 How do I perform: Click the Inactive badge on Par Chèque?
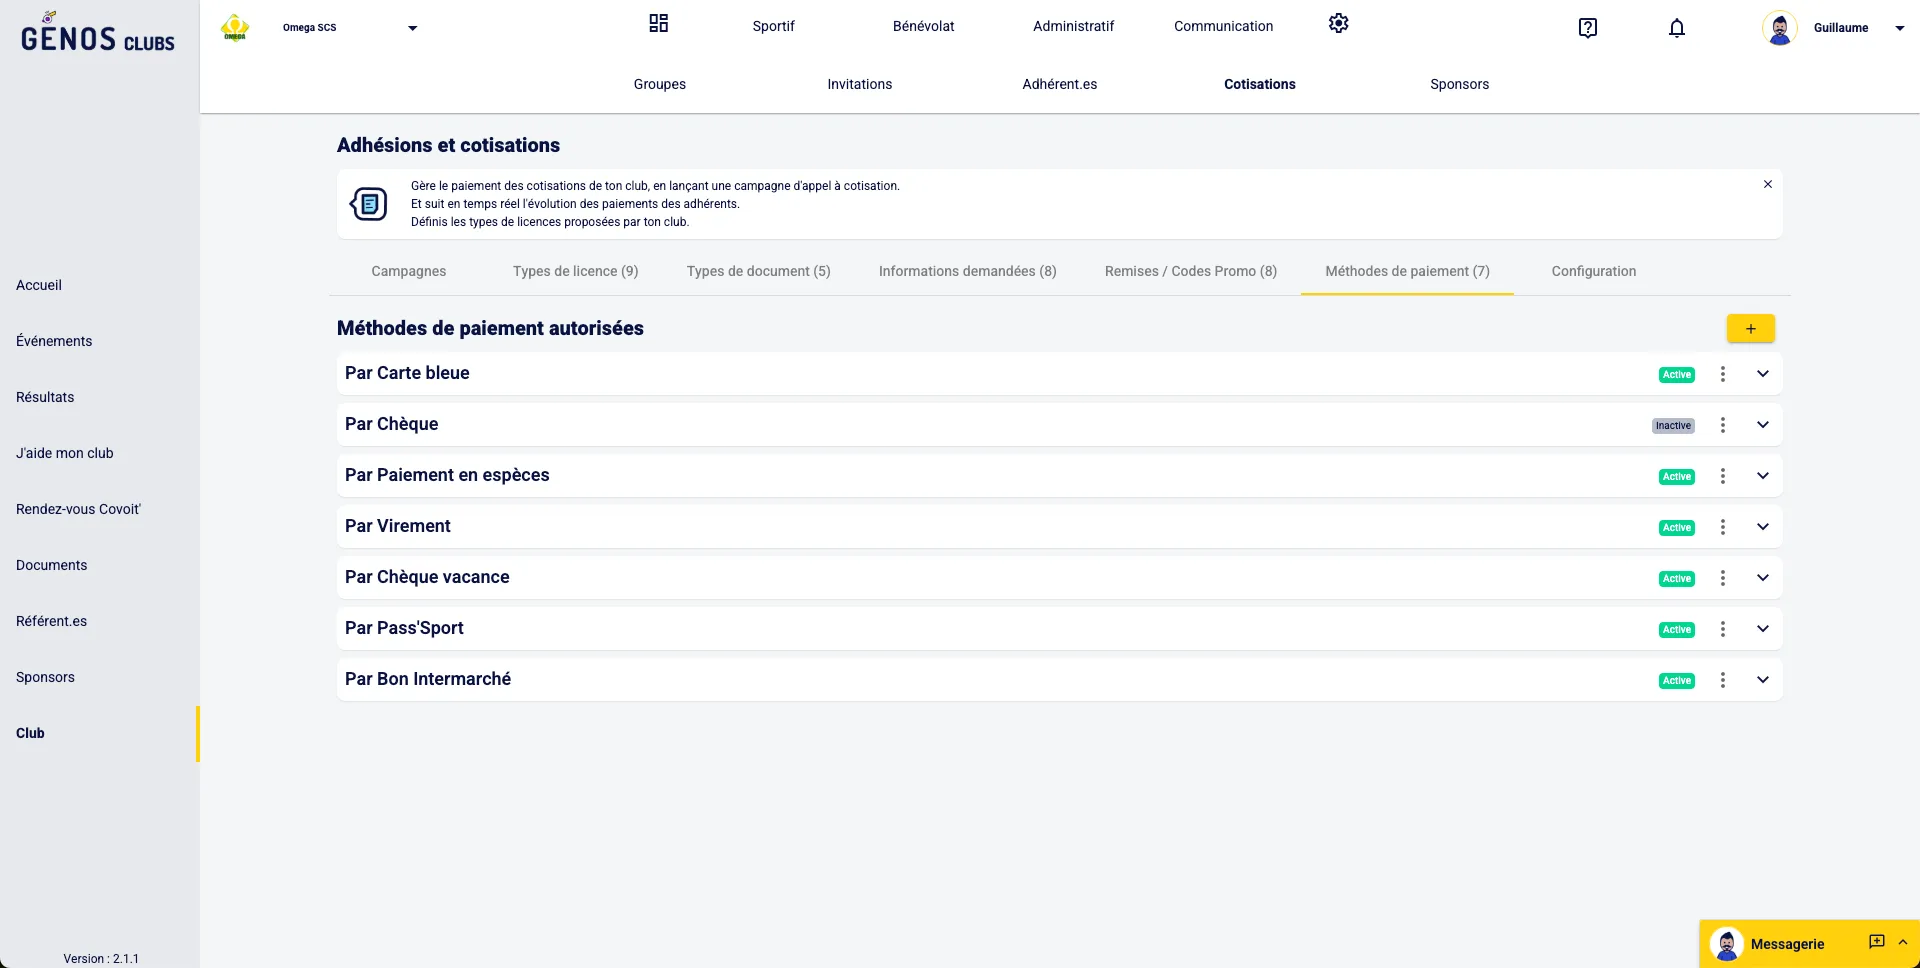(x=1672, y=426)
